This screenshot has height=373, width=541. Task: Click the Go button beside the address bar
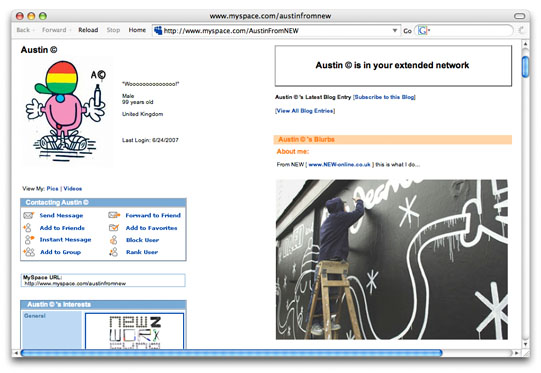407,31
